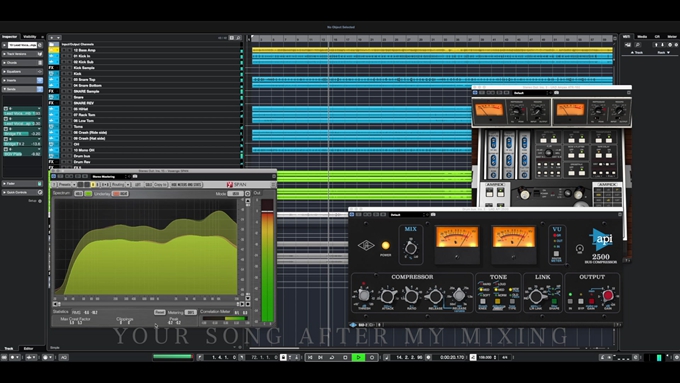The image size is (680, 383).
Task: Open SPAN spectrum mode settings gear
Action: (248, 193)
